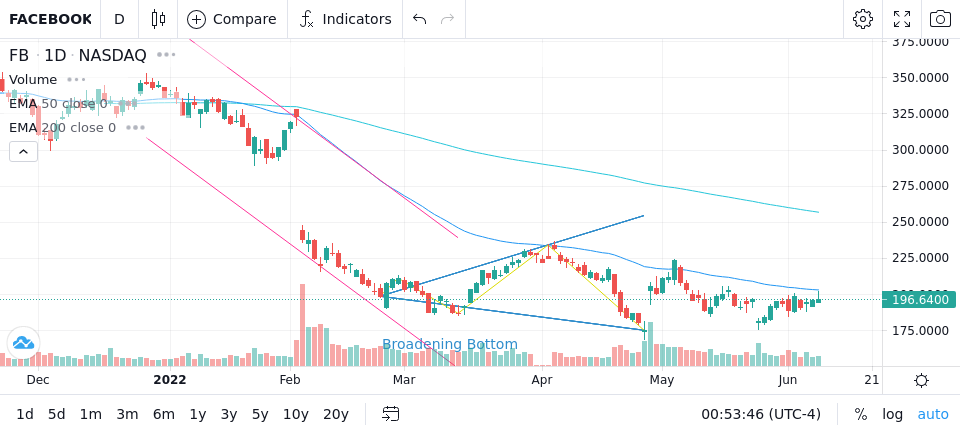Open more options for Volume indicator
This screenshot has width=960, height=433.
[77, 80]
